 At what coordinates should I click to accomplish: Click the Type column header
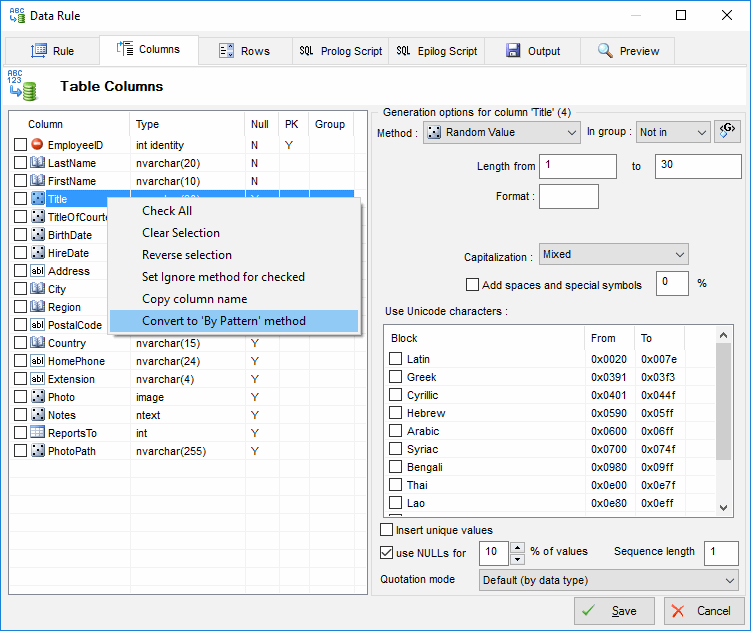187,124
